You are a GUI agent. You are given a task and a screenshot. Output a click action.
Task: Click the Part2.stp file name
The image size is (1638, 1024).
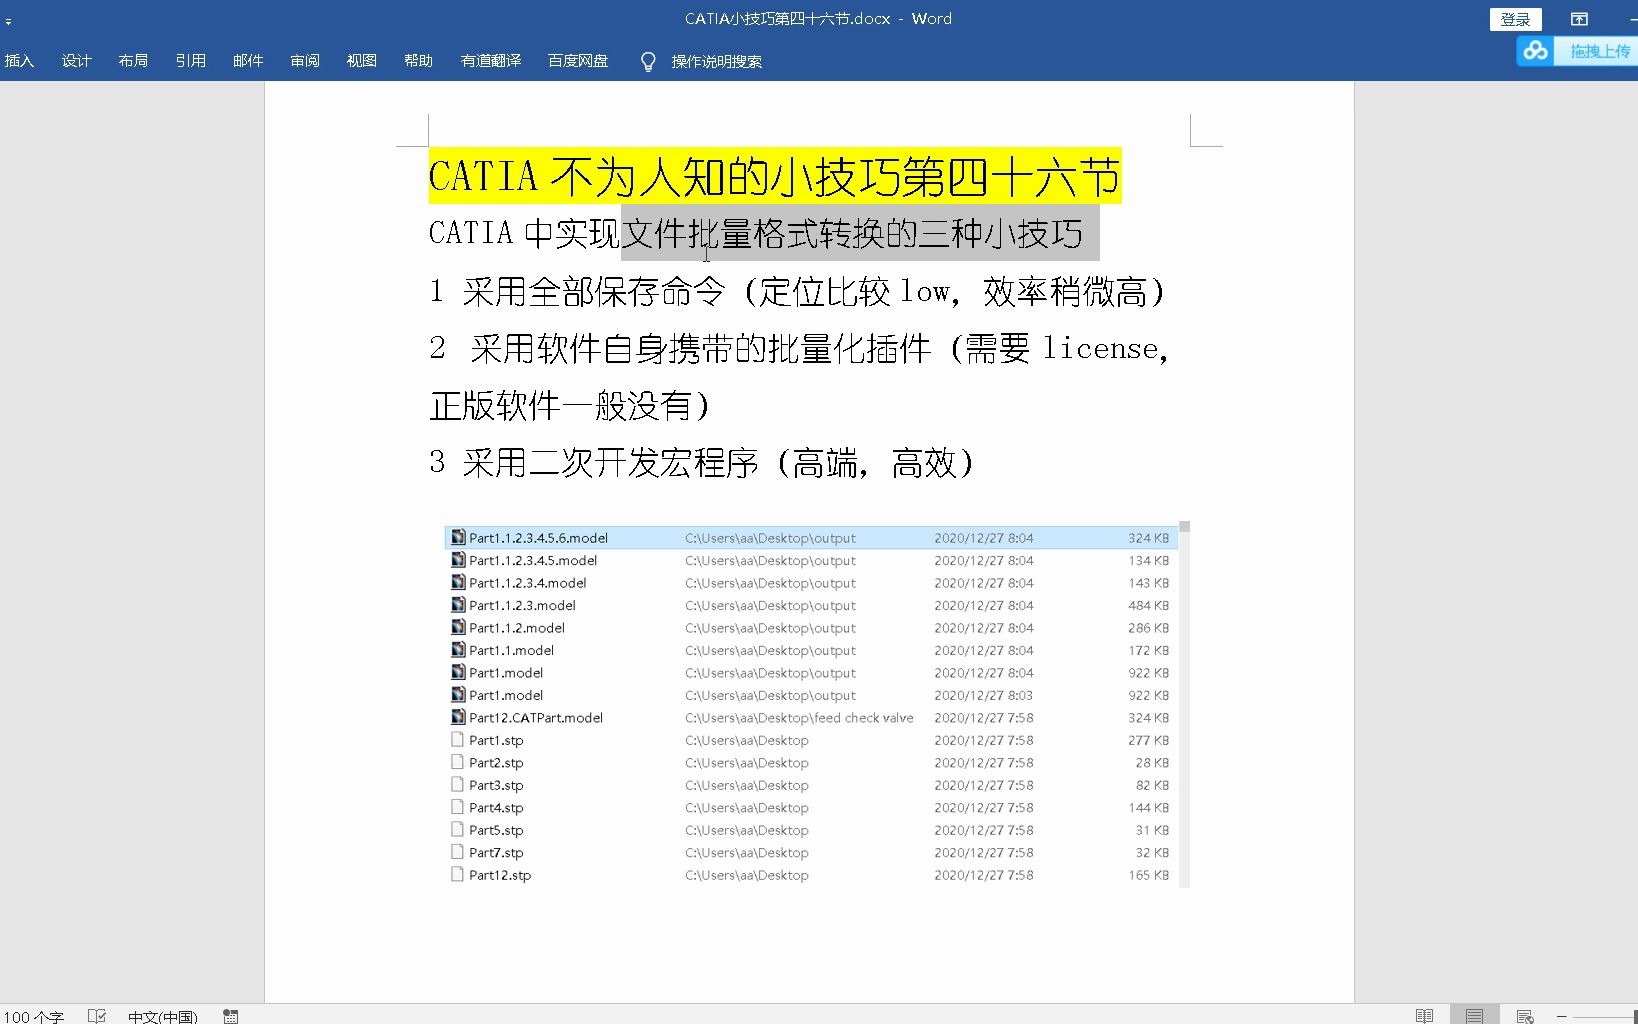pyautogui.click(x=496, y=763)
